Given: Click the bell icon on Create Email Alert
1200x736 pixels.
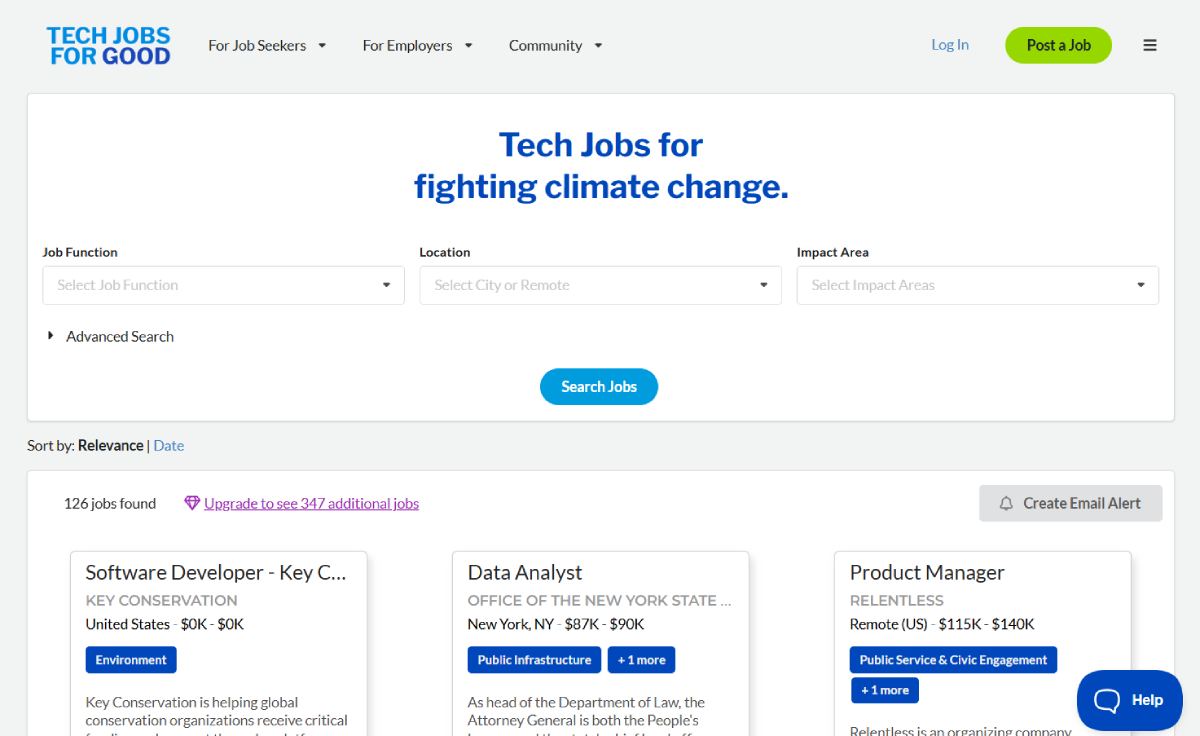Looking at the screenshot, I should (x=1006, y=503).
